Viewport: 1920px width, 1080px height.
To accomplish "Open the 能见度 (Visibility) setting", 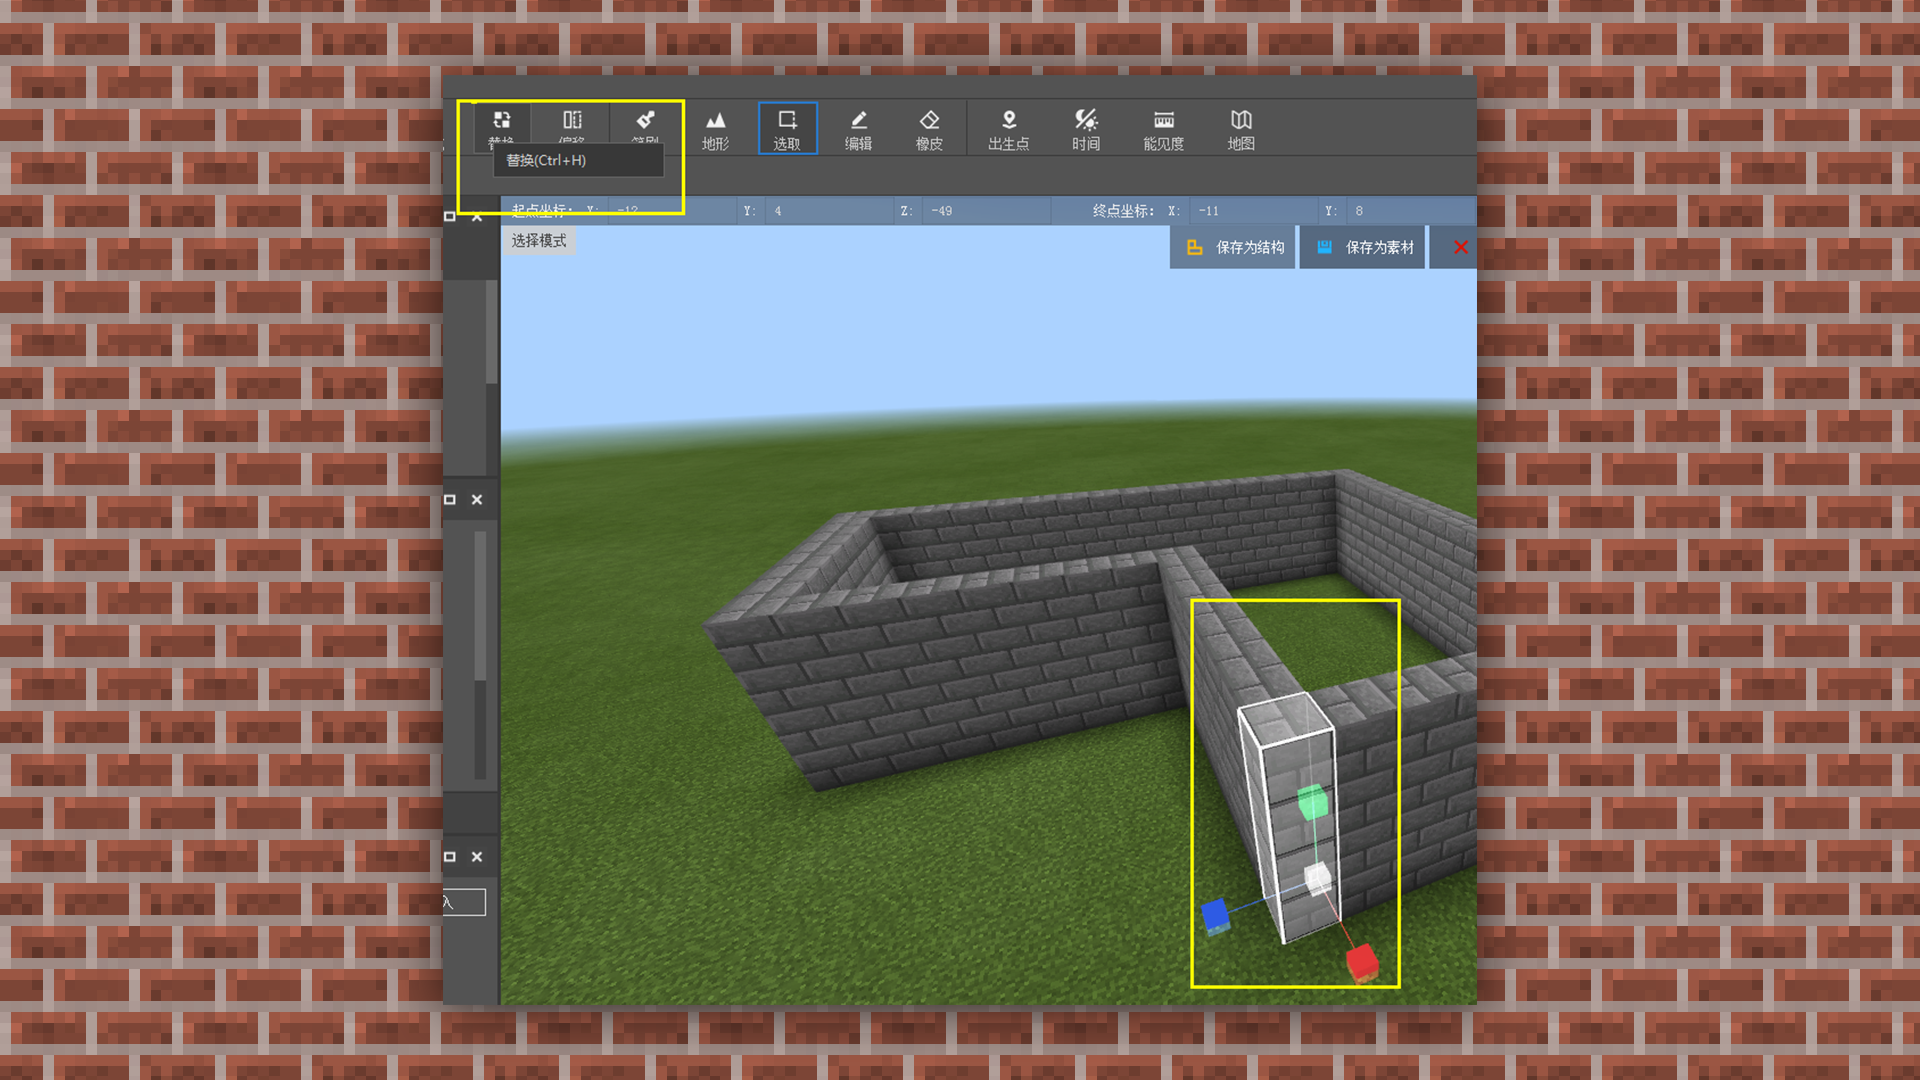I will (1163, 129).
